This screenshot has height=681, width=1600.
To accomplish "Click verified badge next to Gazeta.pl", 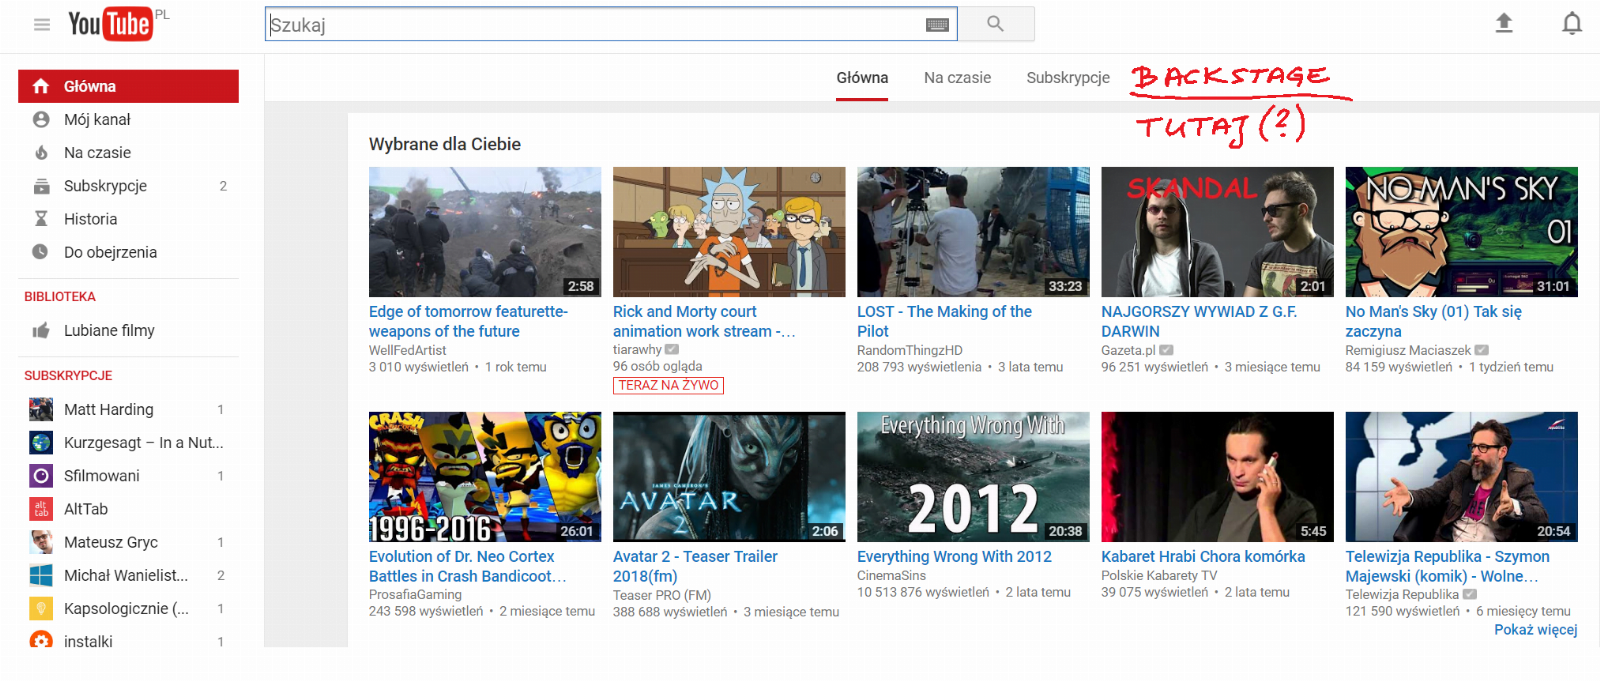I will (x=1166, y=350).
